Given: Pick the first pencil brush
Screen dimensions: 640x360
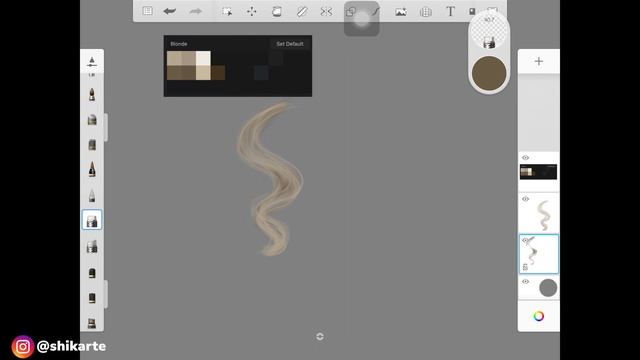Looking at the screenshot, I should click(92, 94).
